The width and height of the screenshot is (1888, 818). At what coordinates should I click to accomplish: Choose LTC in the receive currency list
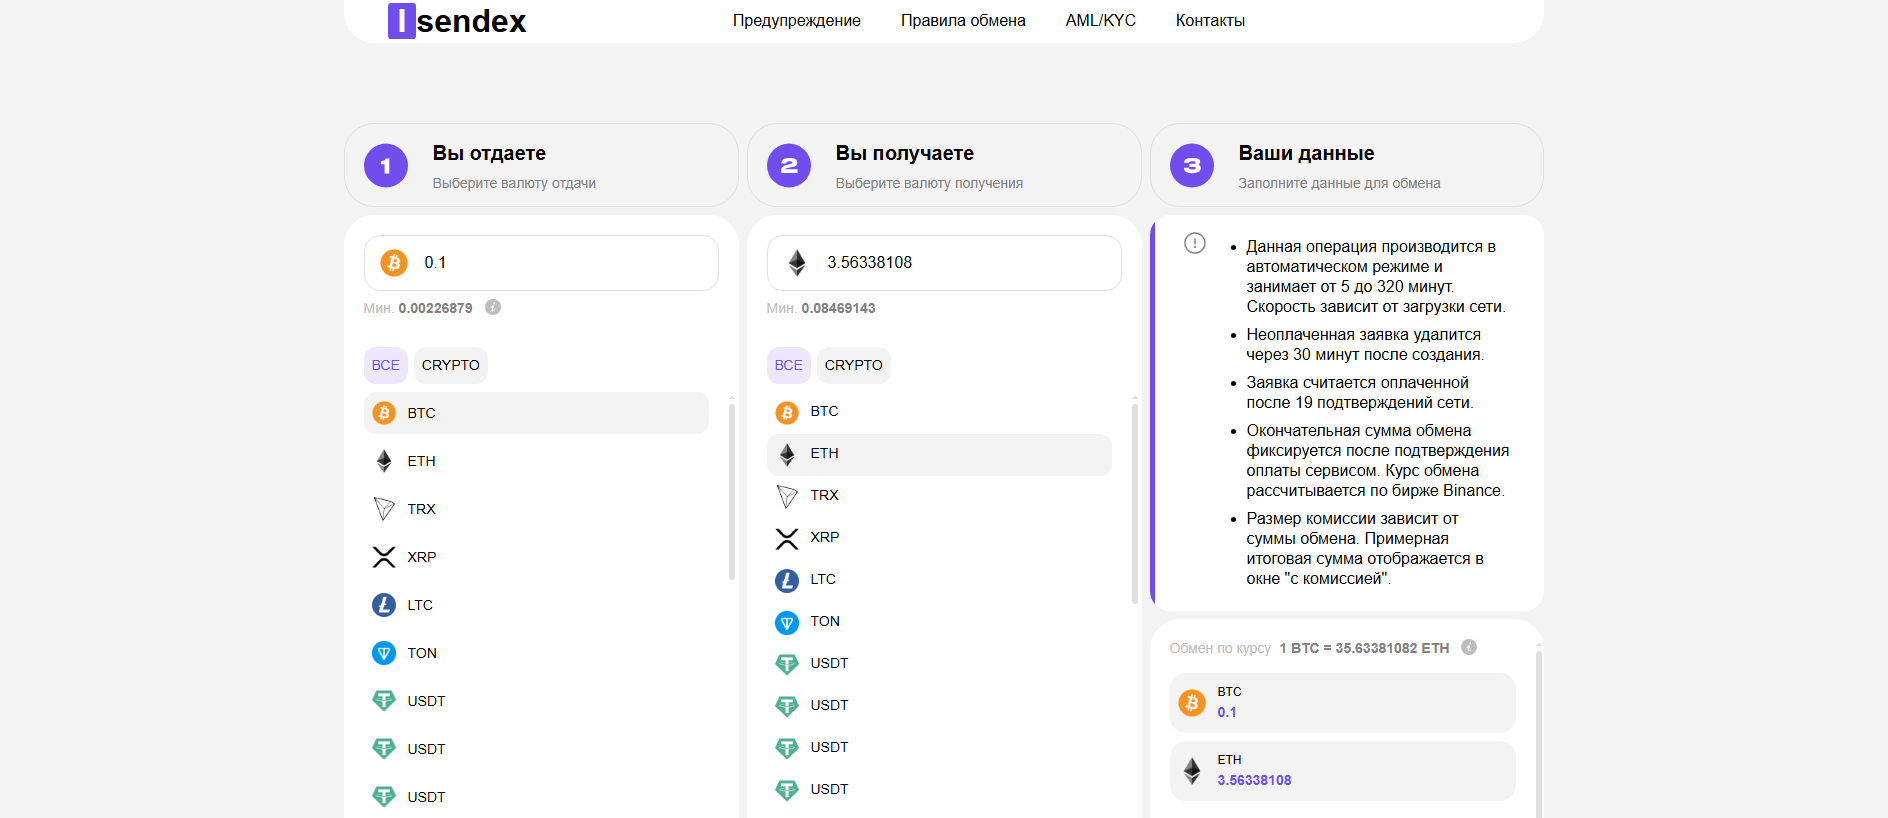pyautogui.click(x=939, y=579)
